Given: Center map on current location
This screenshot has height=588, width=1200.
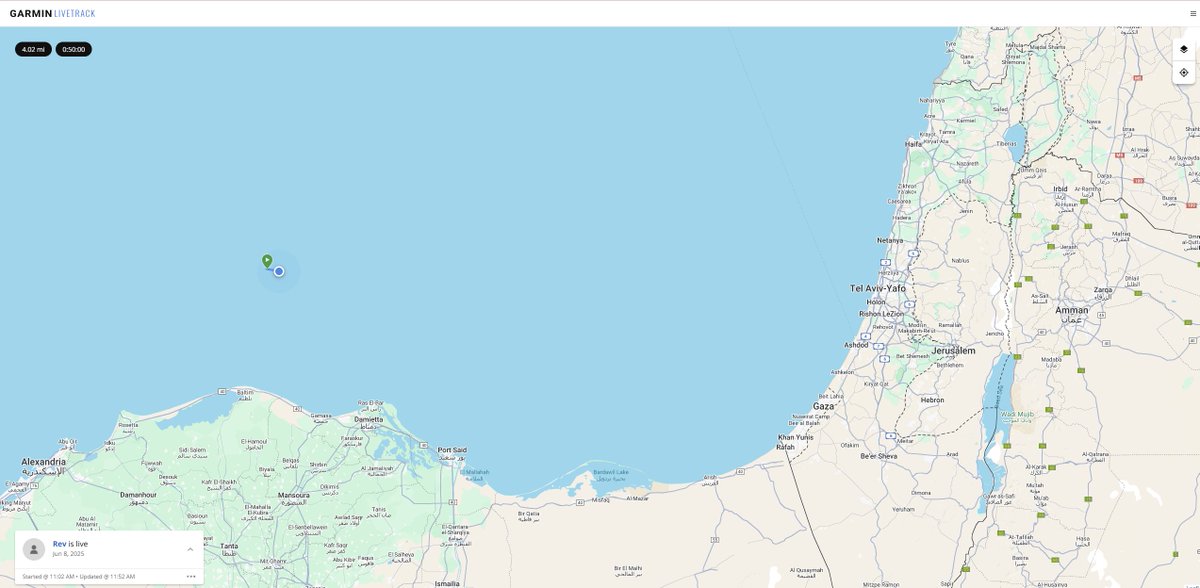Looking at the screenshot, I should [1183, 72].
